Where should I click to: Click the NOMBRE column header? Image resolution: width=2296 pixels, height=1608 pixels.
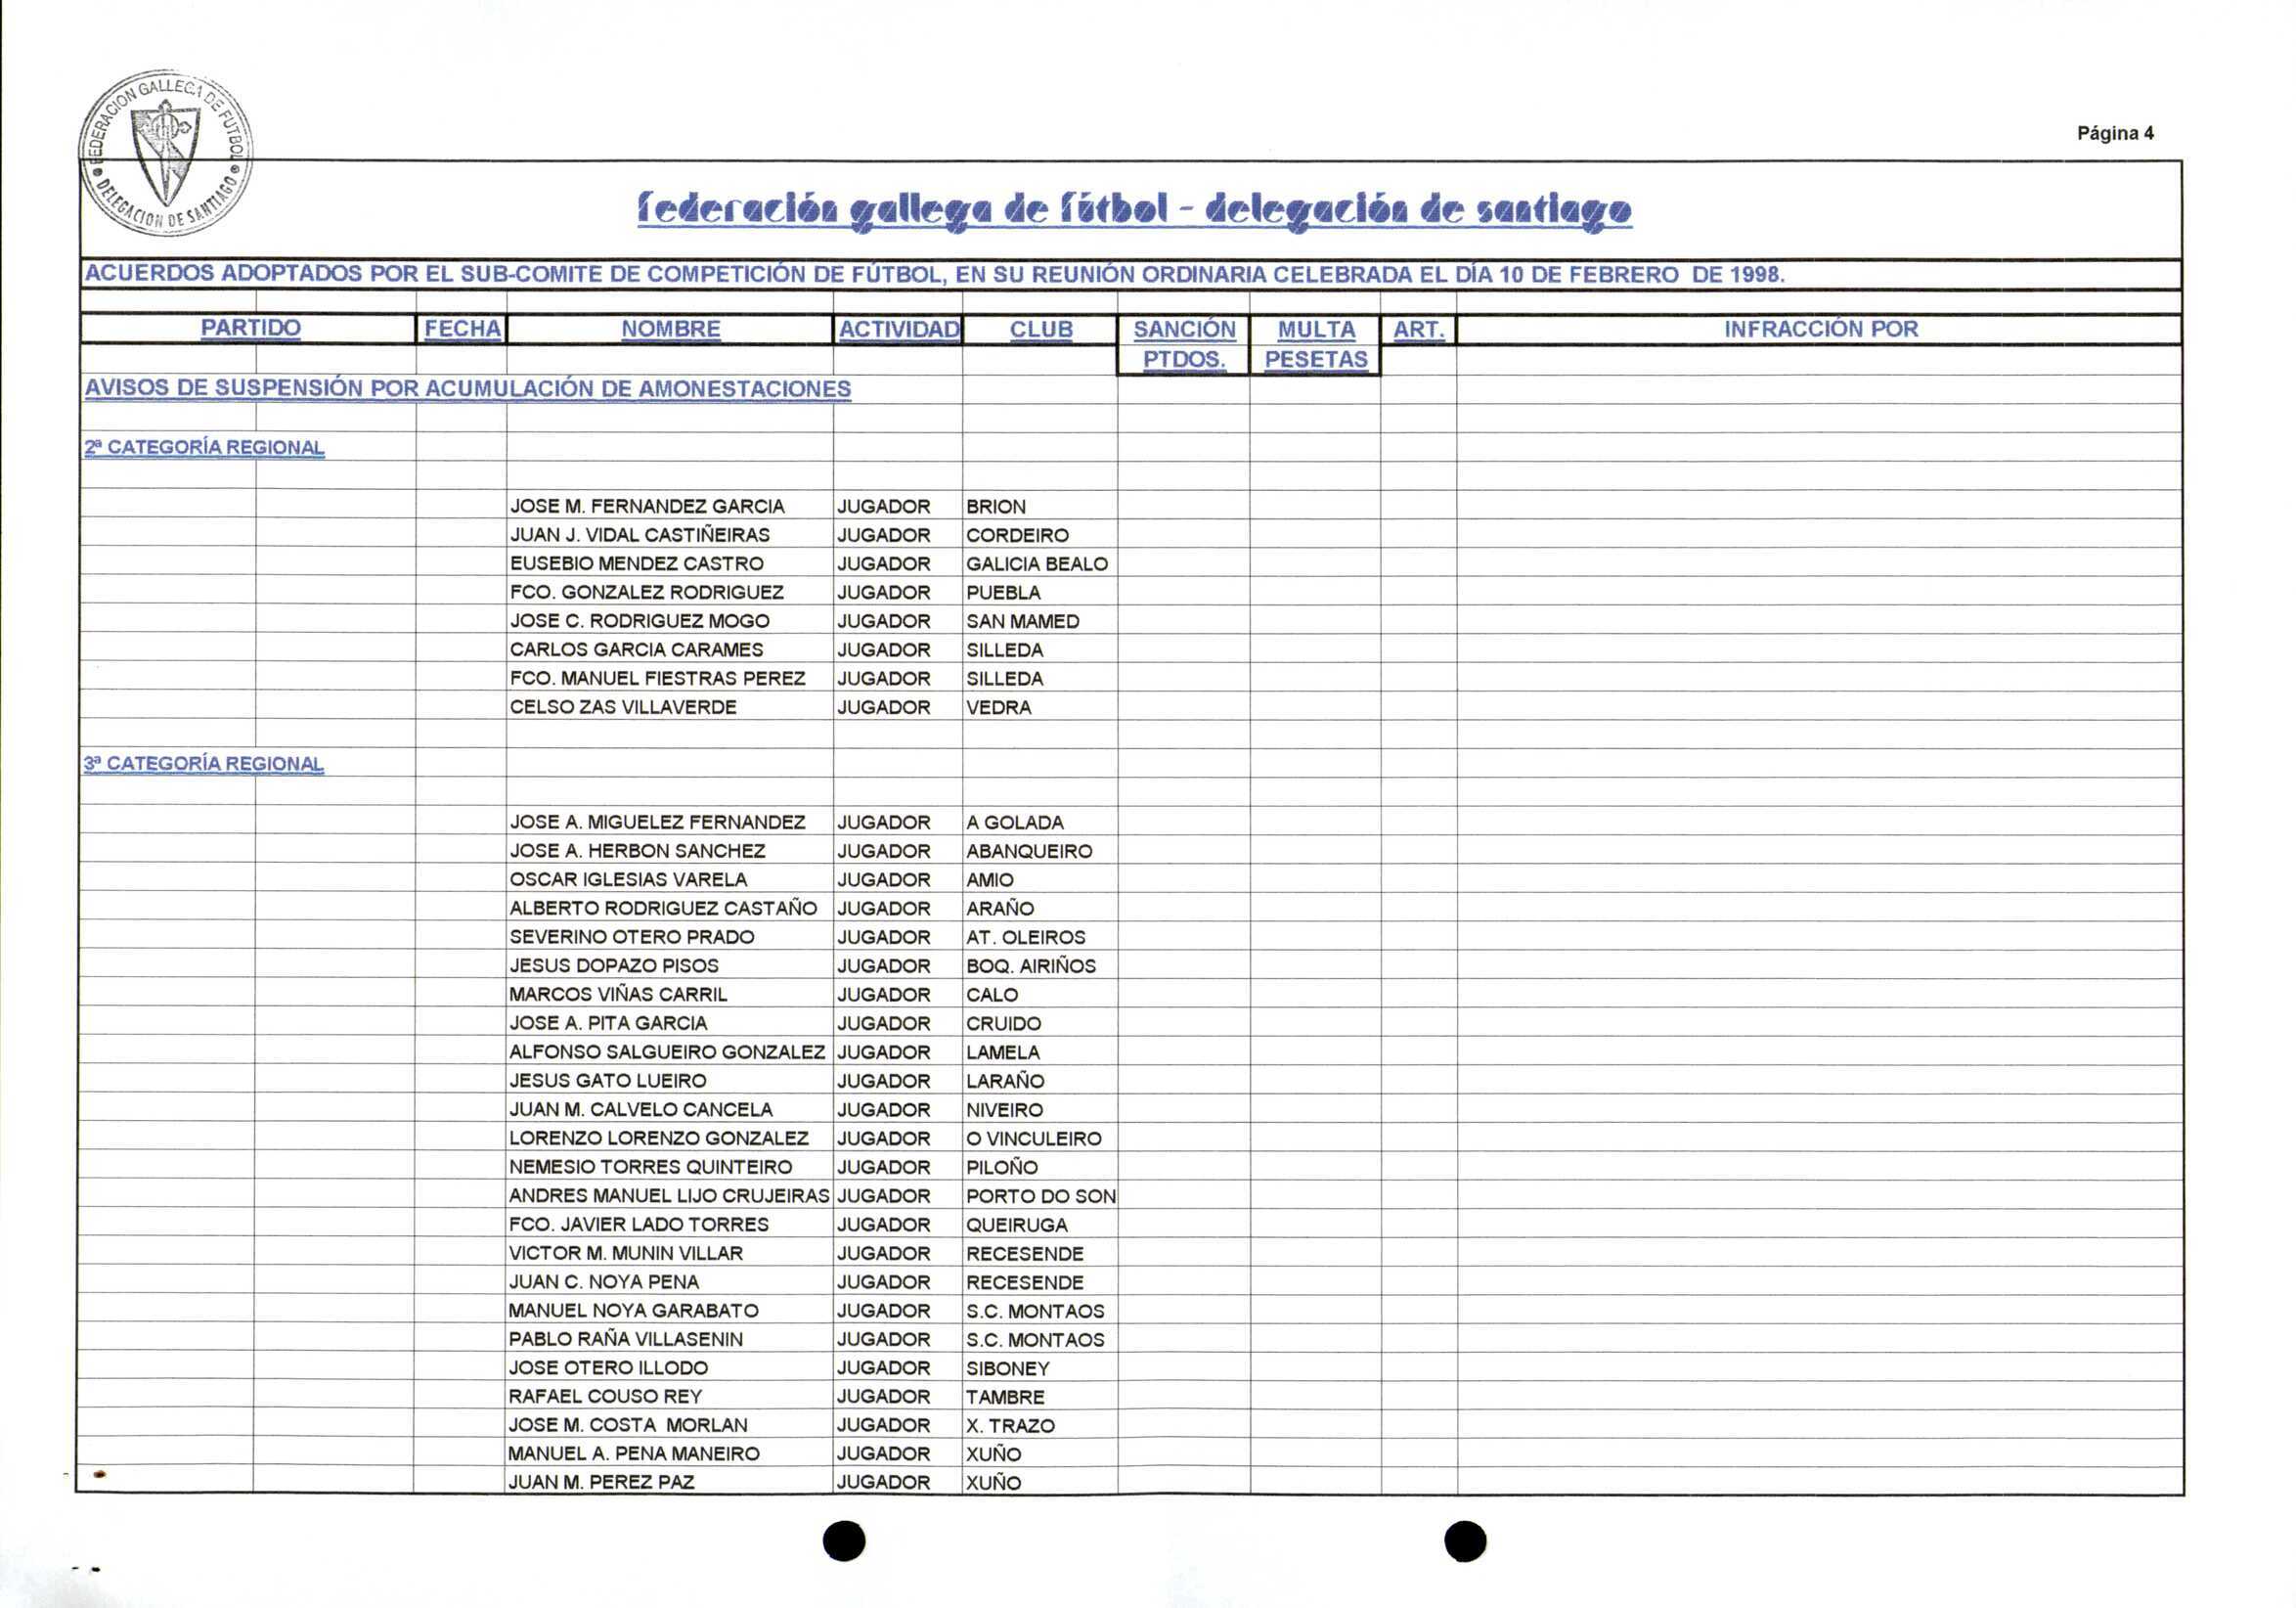coord(670,329)
